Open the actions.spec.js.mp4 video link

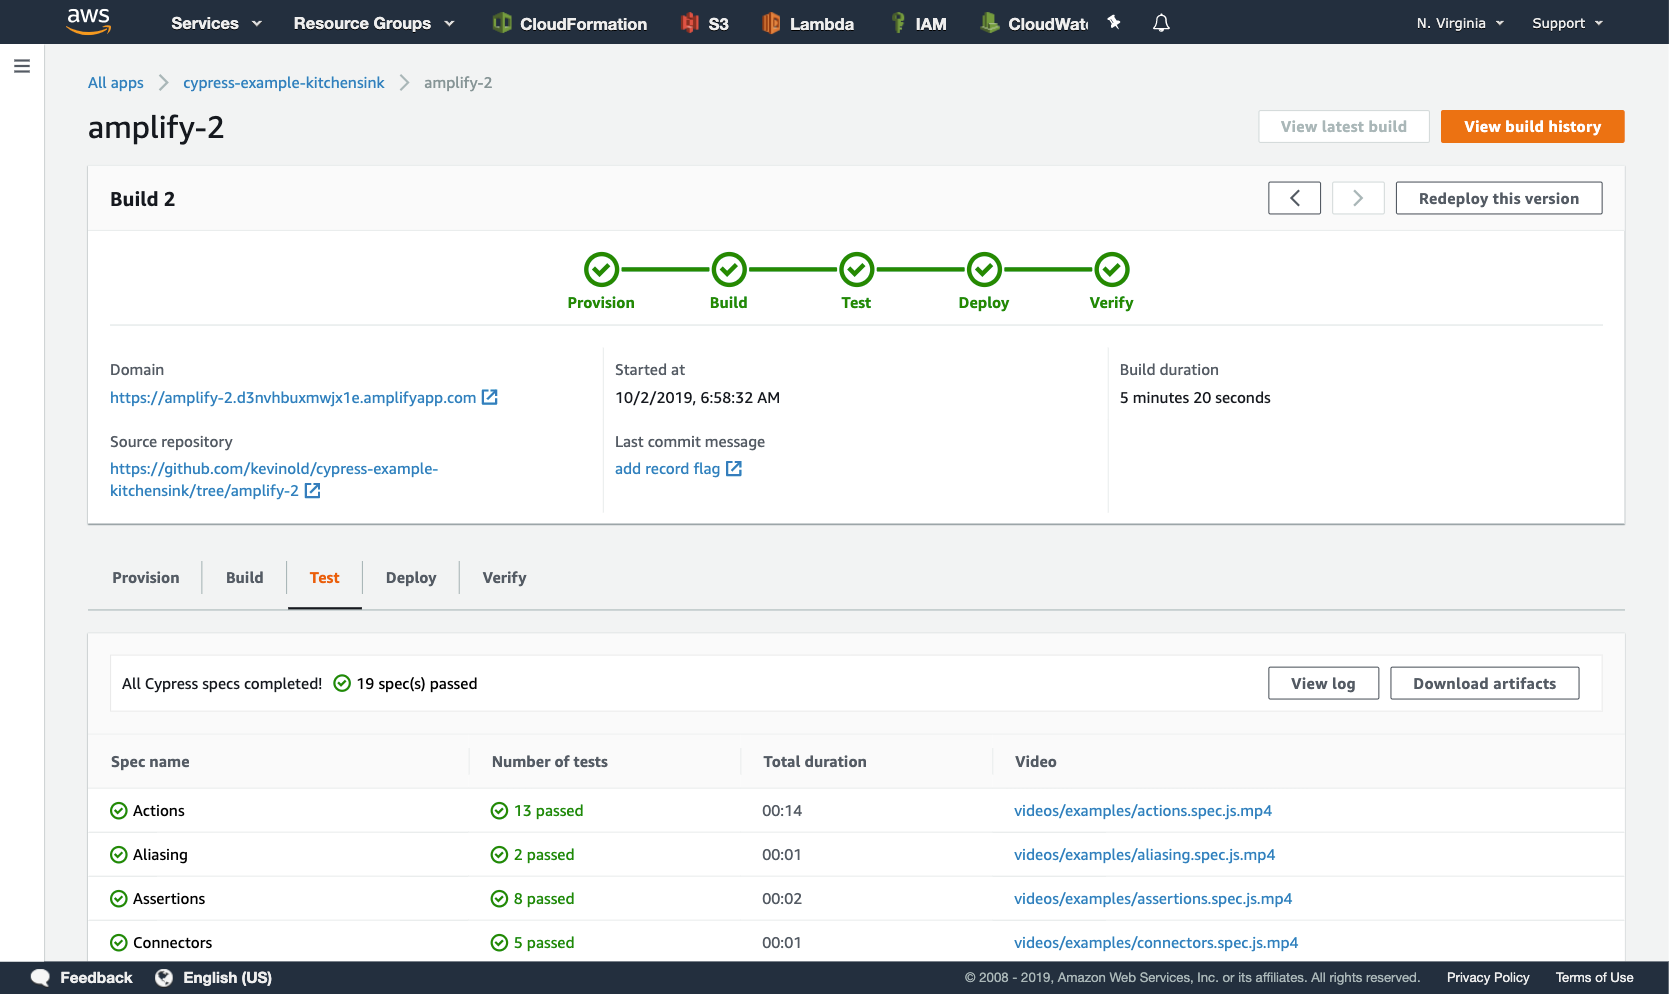tap(1143, 811)
